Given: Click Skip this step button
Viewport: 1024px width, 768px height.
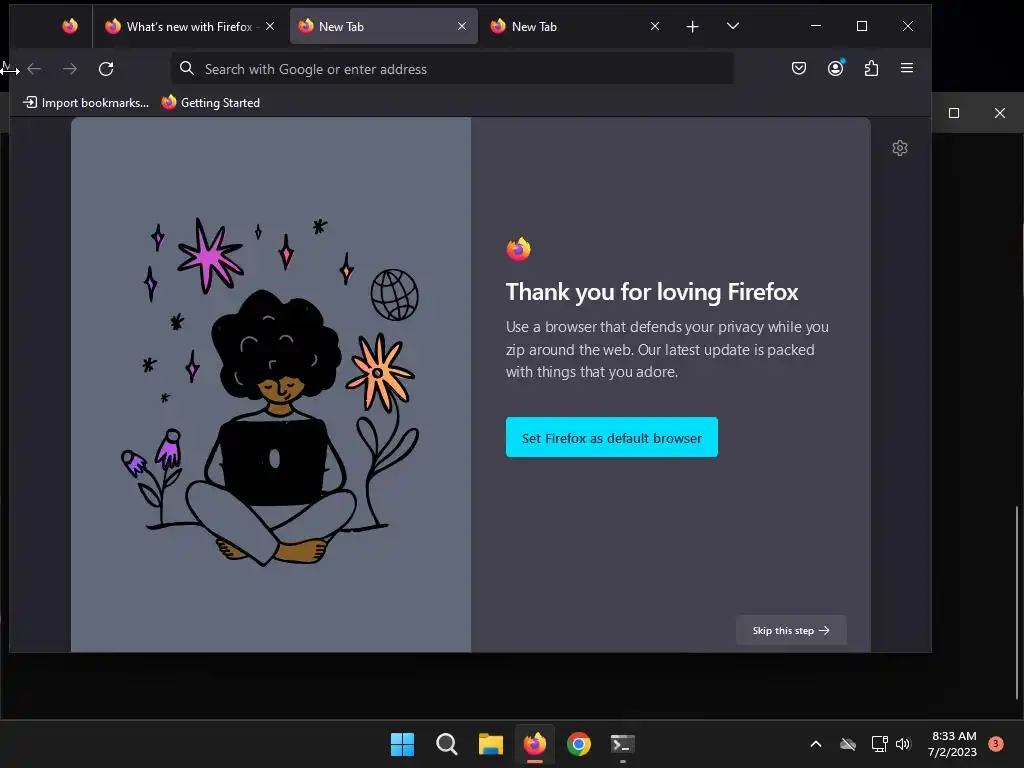Looking at the screenshot, I should [x=791, y=630].
